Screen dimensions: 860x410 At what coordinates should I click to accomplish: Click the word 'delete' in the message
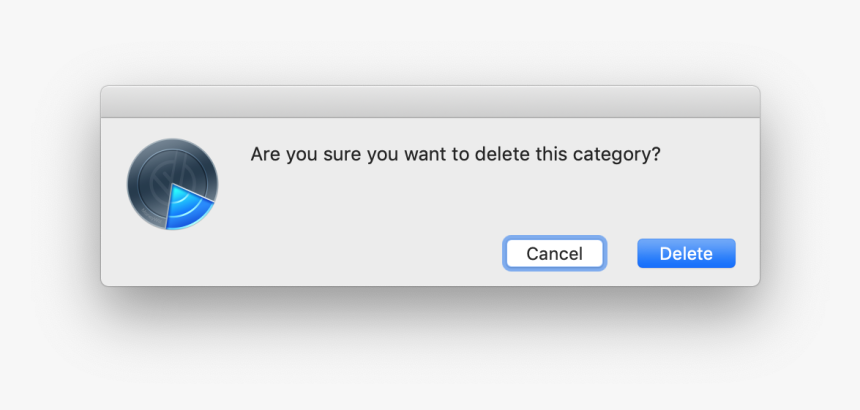click(500, 155)
